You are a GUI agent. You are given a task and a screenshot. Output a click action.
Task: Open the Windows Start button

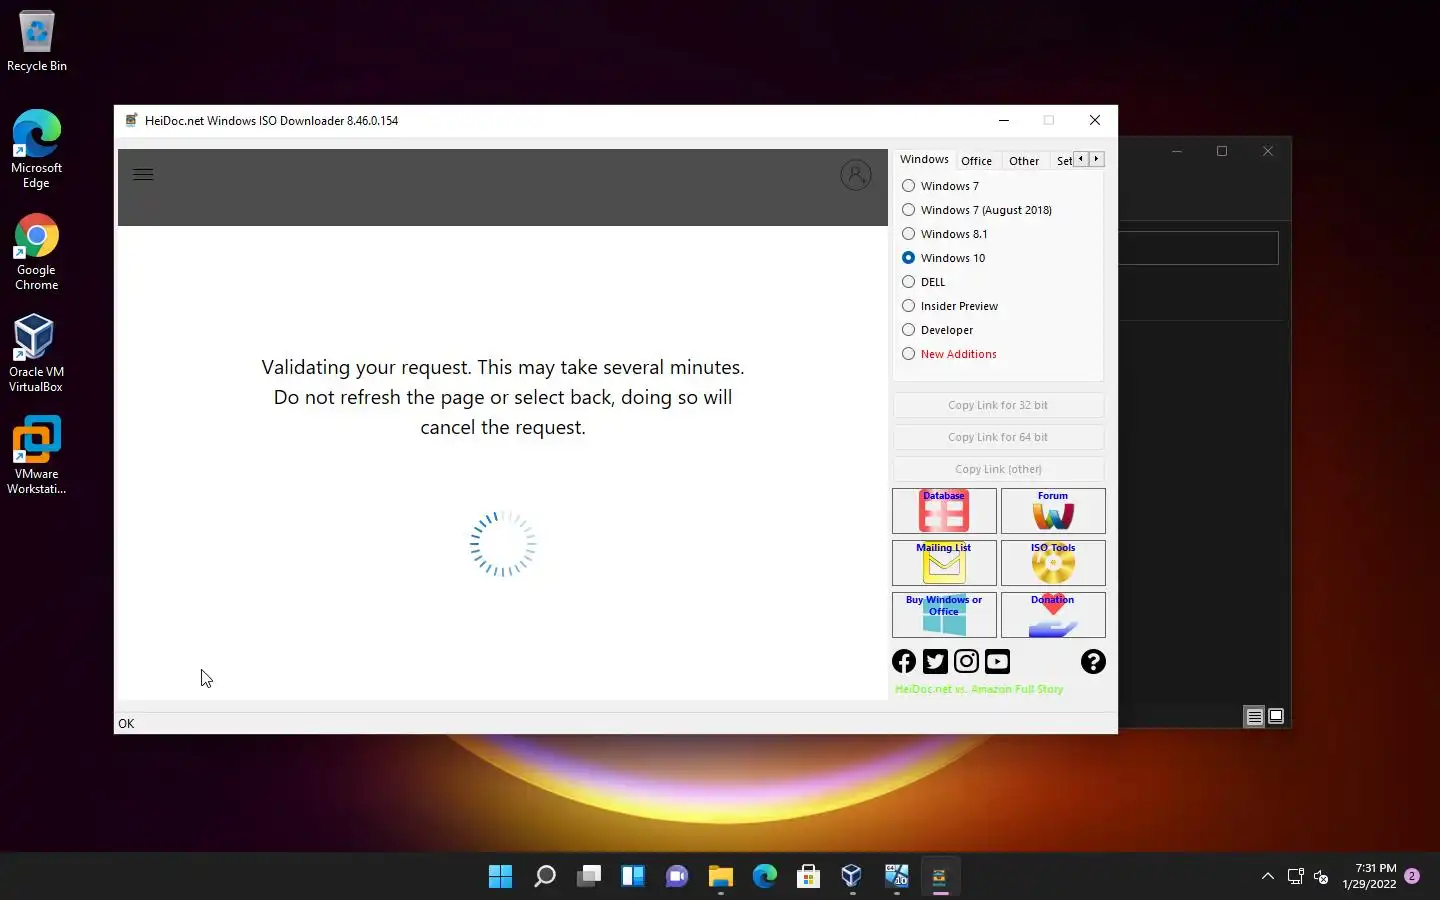501,877
